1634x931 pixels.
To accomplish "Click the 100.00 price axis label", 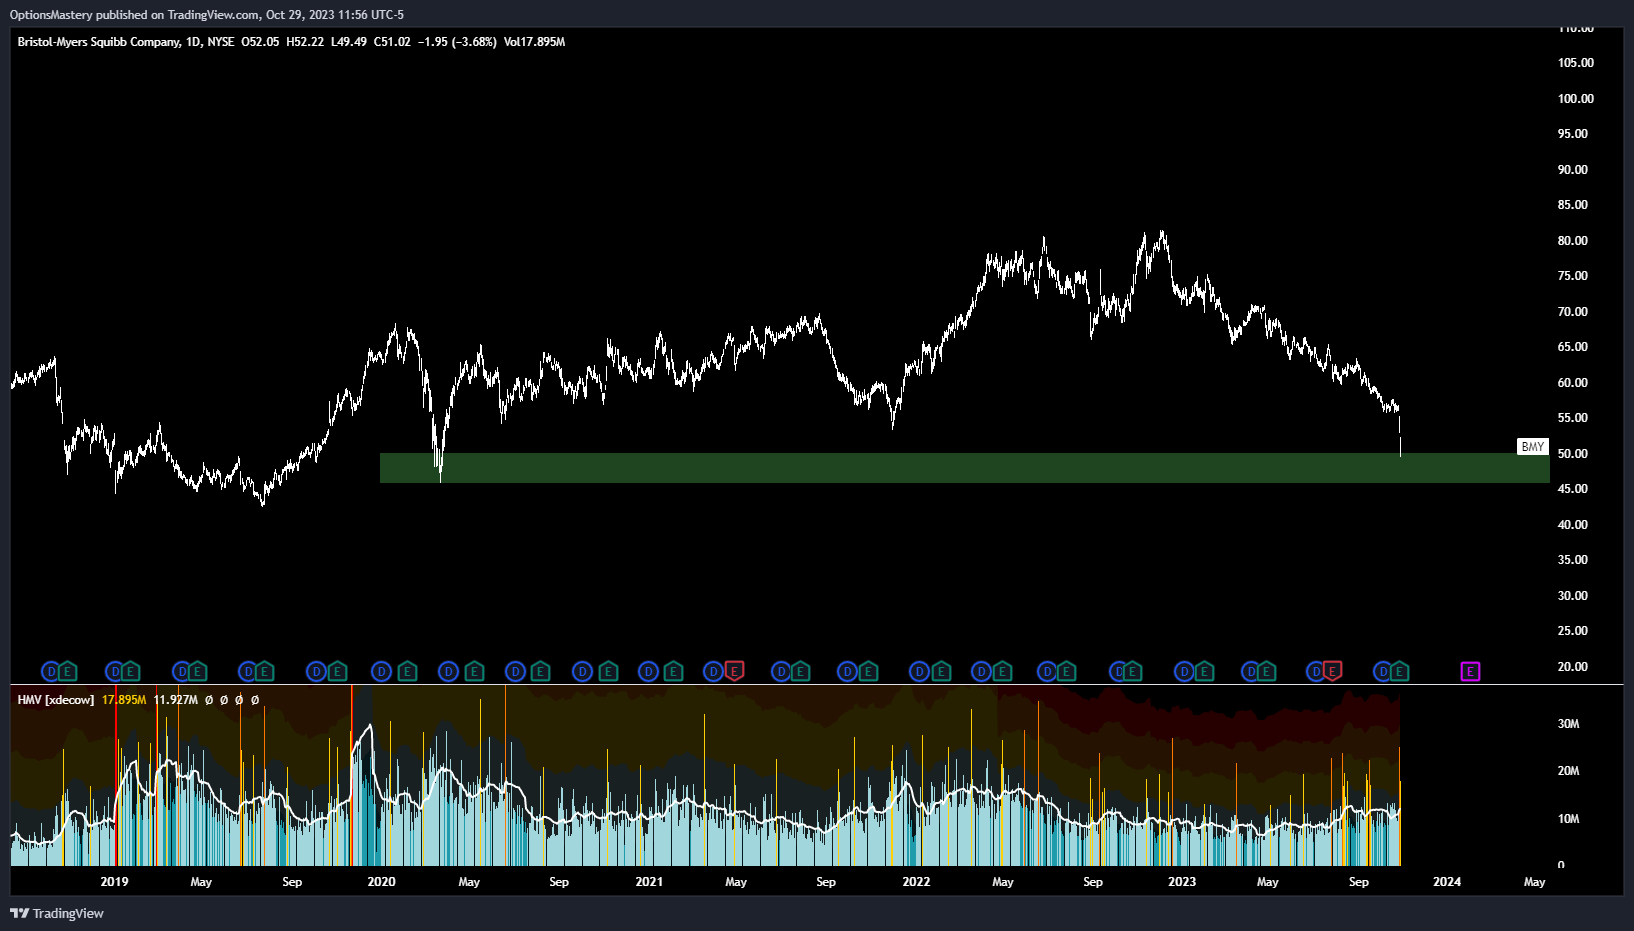I will [x=1575, y=99].
